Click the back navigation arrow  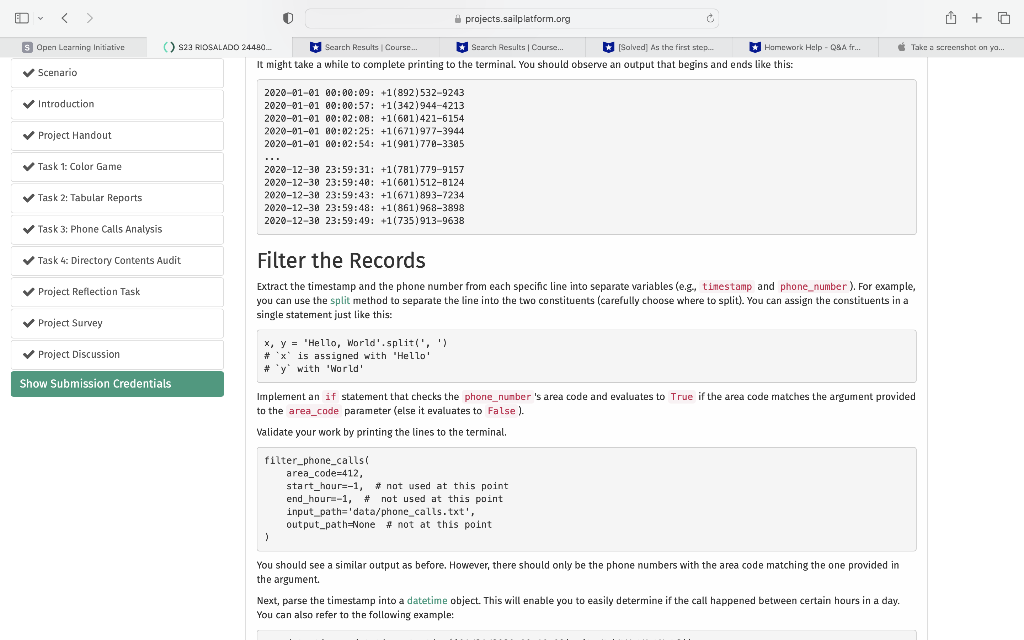[x=62, y=17]
